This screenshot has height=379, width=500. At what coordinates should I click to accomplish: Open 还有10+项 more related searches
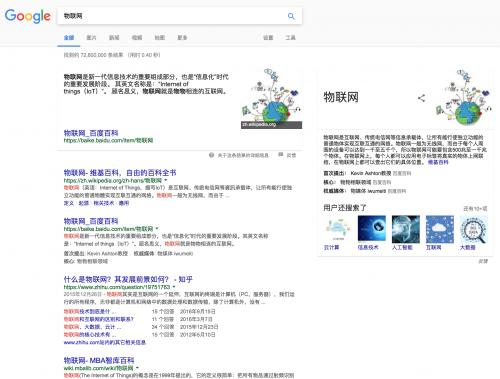475,209
